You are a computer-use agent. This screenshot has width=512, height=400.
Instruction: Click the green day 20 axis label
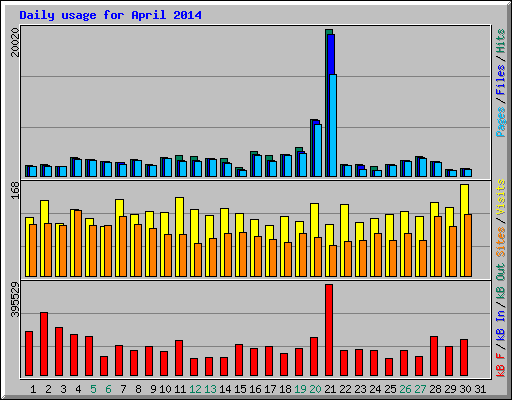coord(315,389)
